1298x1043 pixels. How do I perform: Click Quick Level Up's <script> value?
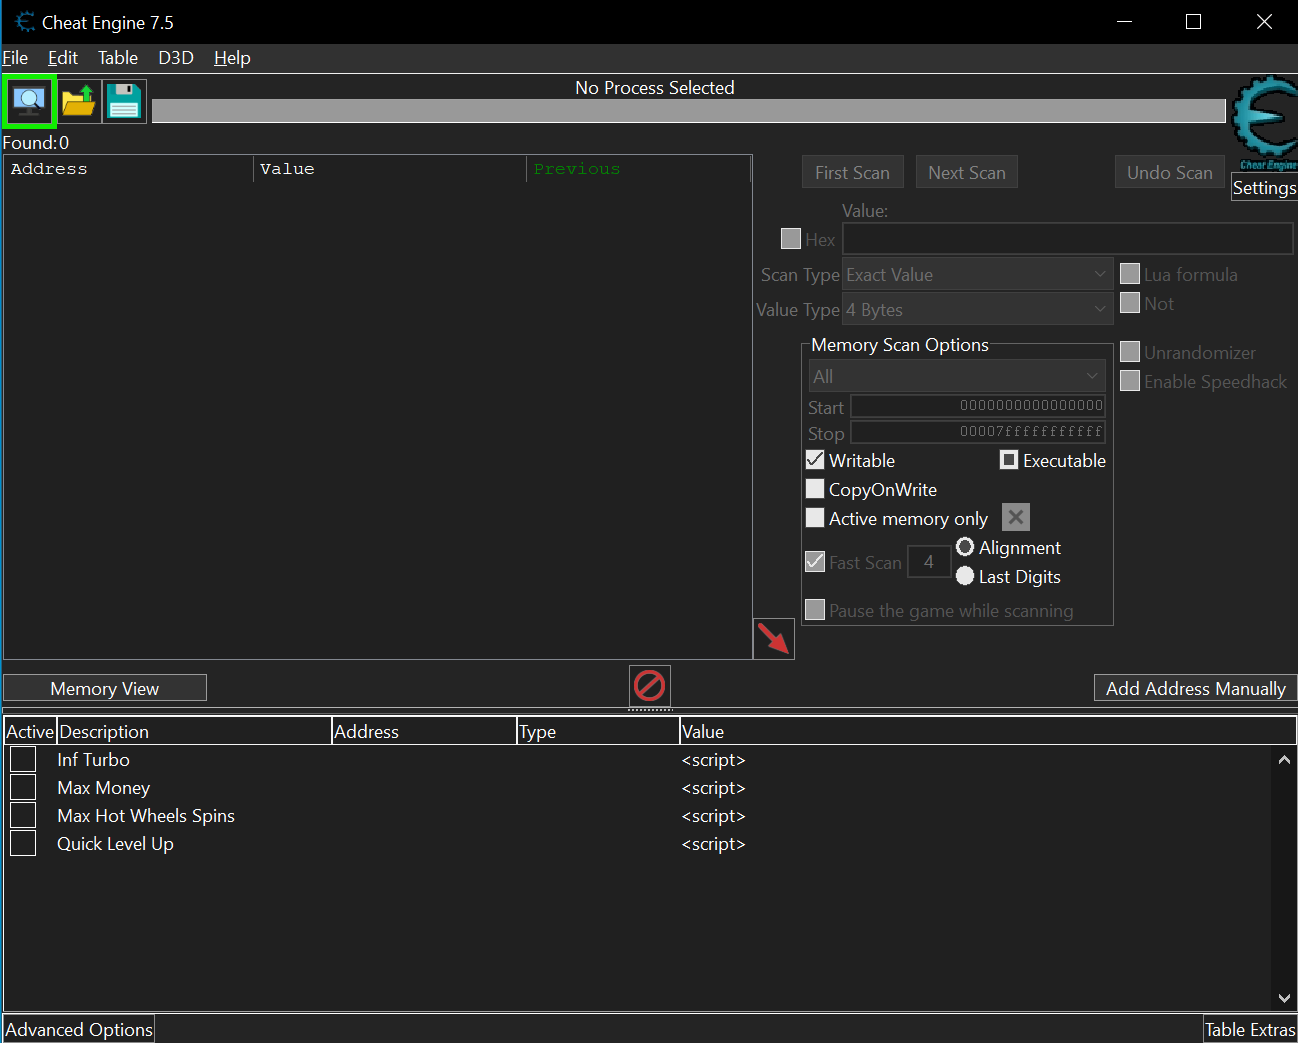713,844
